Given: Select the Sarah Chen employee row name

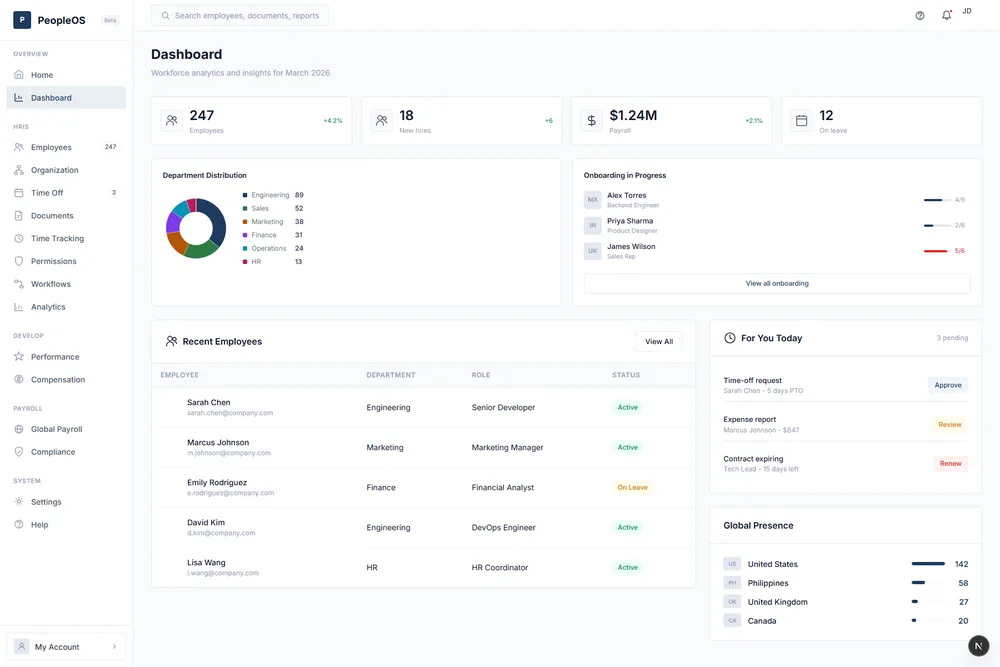Looking at the screenshot, I should coord(209,402).
